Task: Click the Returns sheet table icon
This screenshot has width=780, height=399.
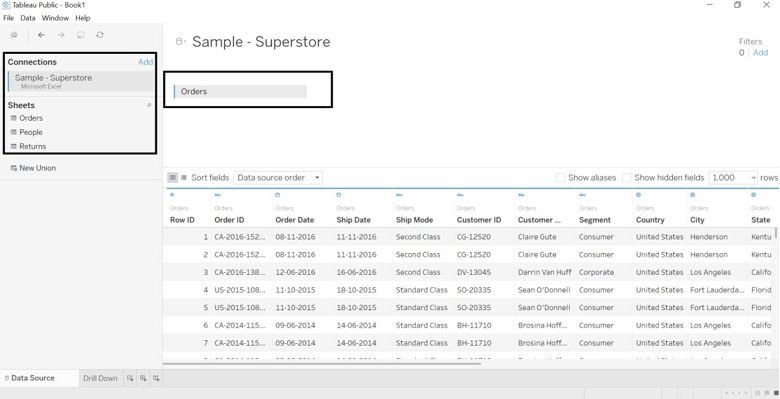Action: [13, 146]
